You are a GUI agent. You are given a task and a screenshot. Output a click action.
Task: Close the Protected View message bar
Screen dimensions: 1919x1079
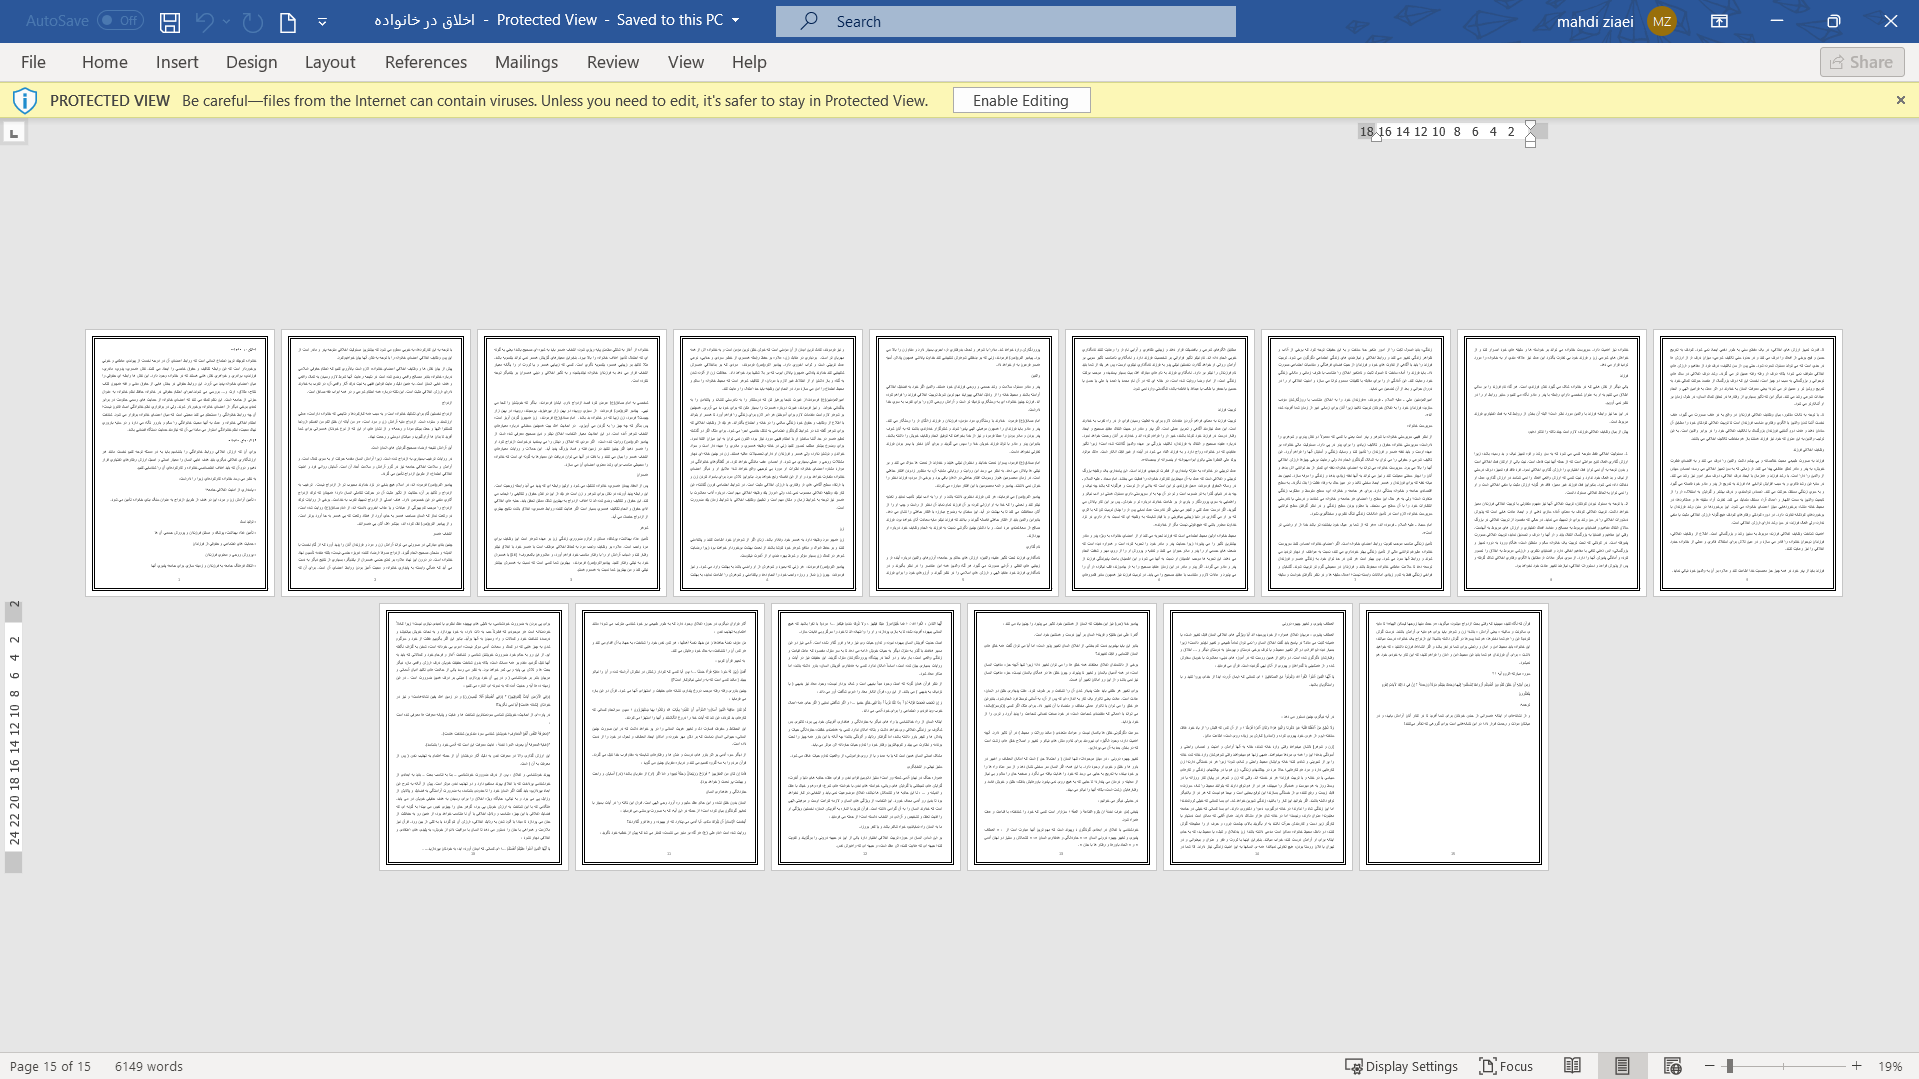point(1900,100)
